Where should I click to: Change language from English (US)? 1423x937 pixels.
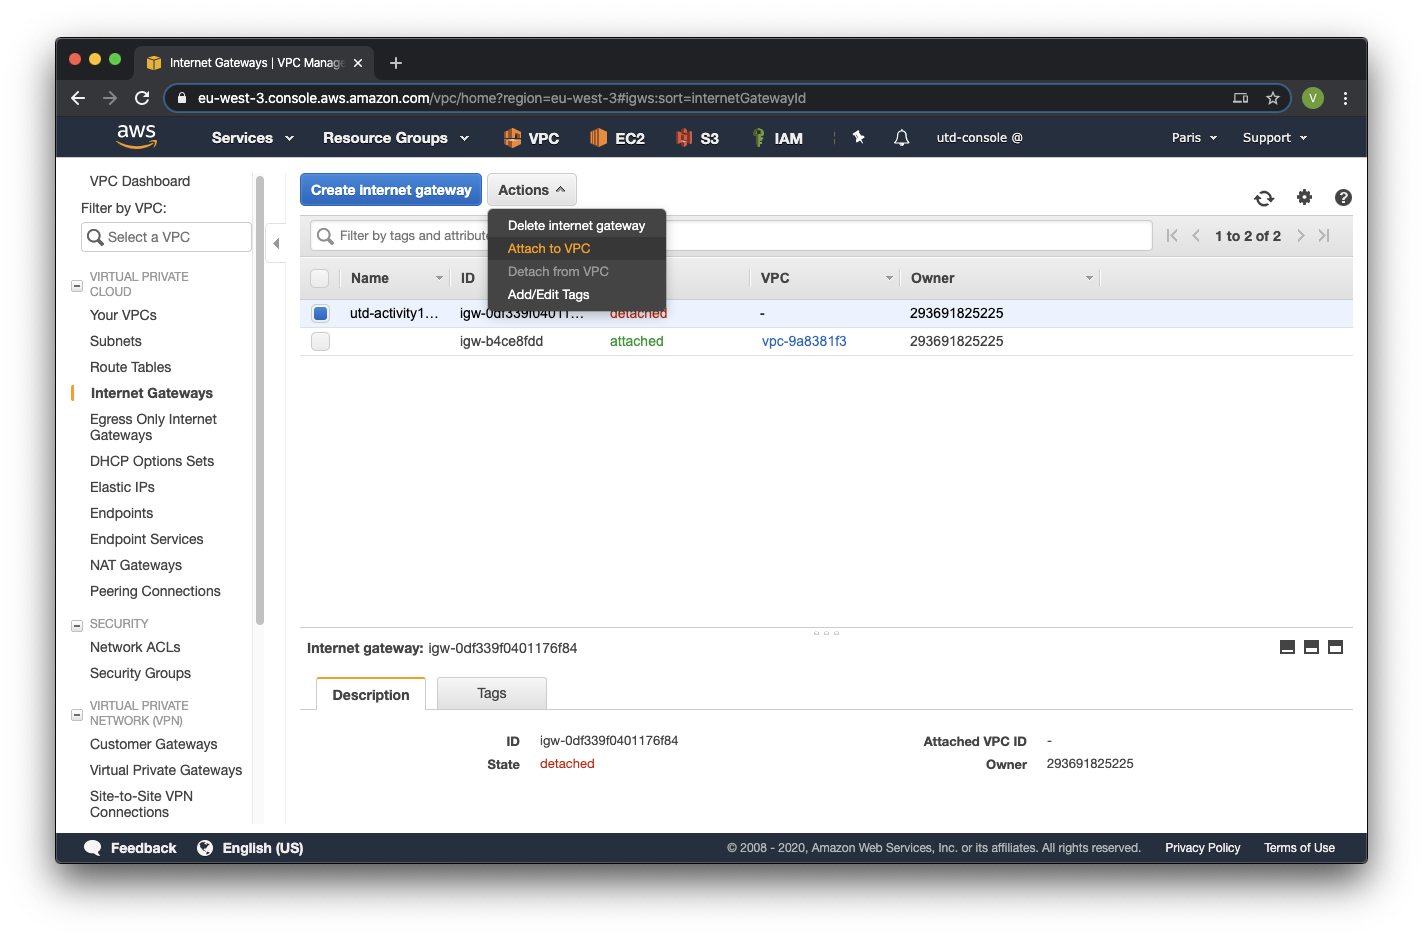[x=250, y=848]
